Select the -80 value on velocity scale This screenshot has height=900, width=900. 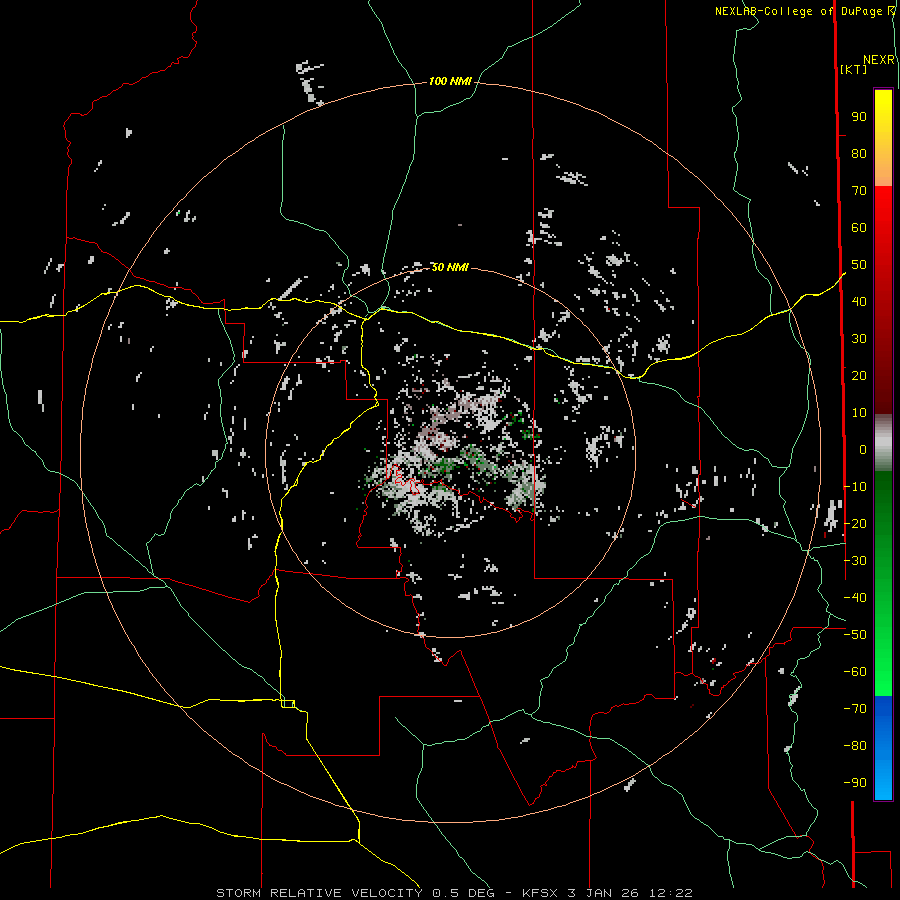click(855, 746)
